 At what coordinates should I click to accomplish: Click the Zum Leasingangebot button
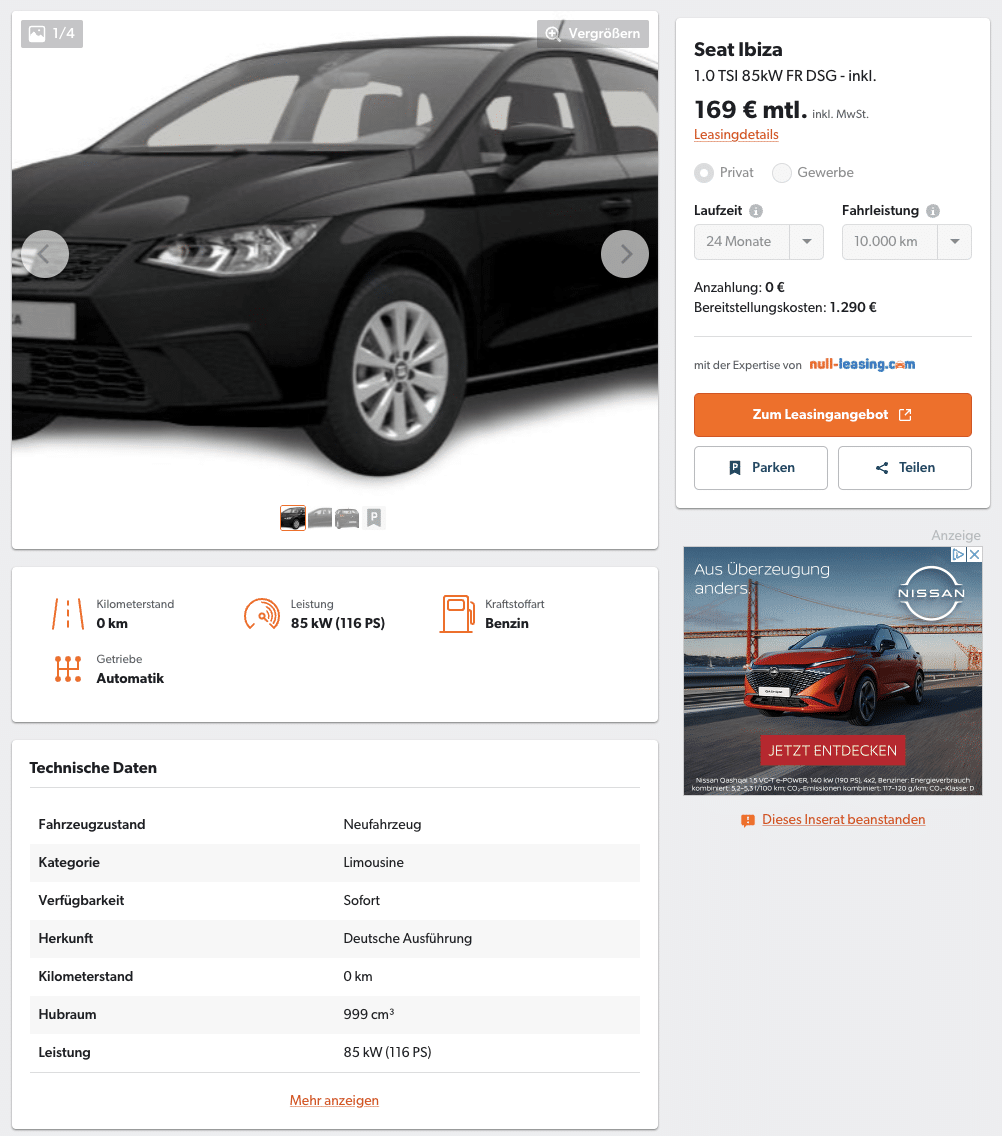(832, 414)
